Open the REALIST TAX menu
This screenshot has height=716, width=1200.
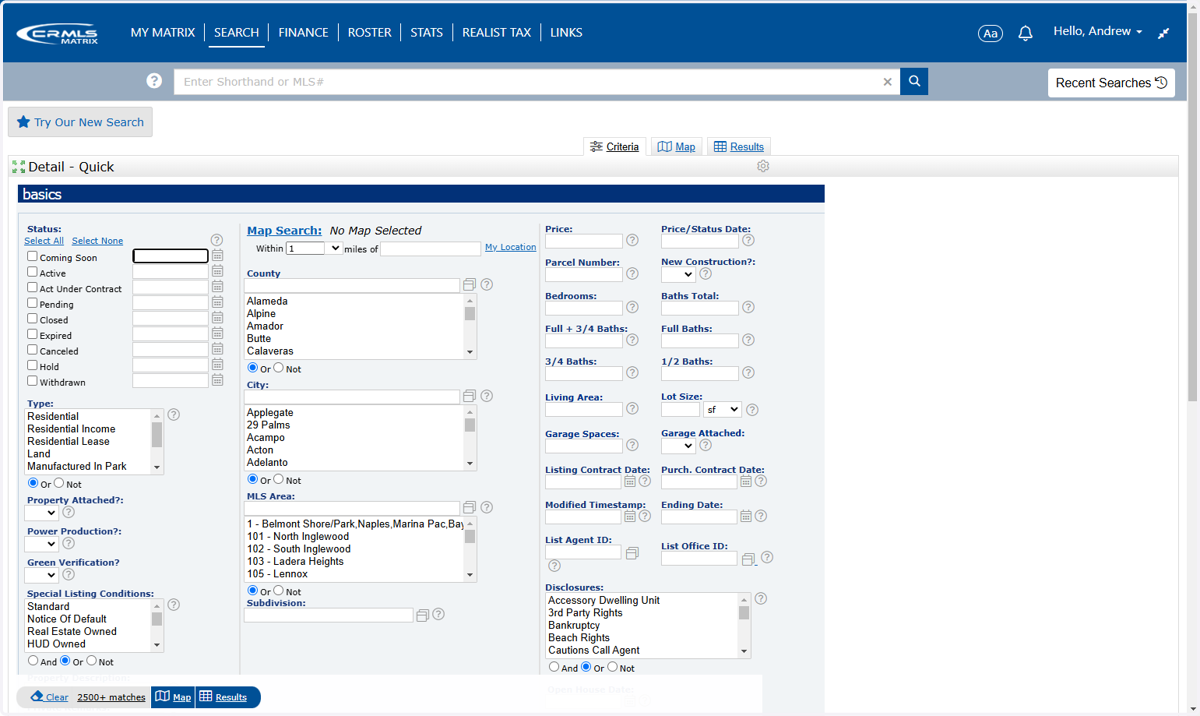(496, 33)
